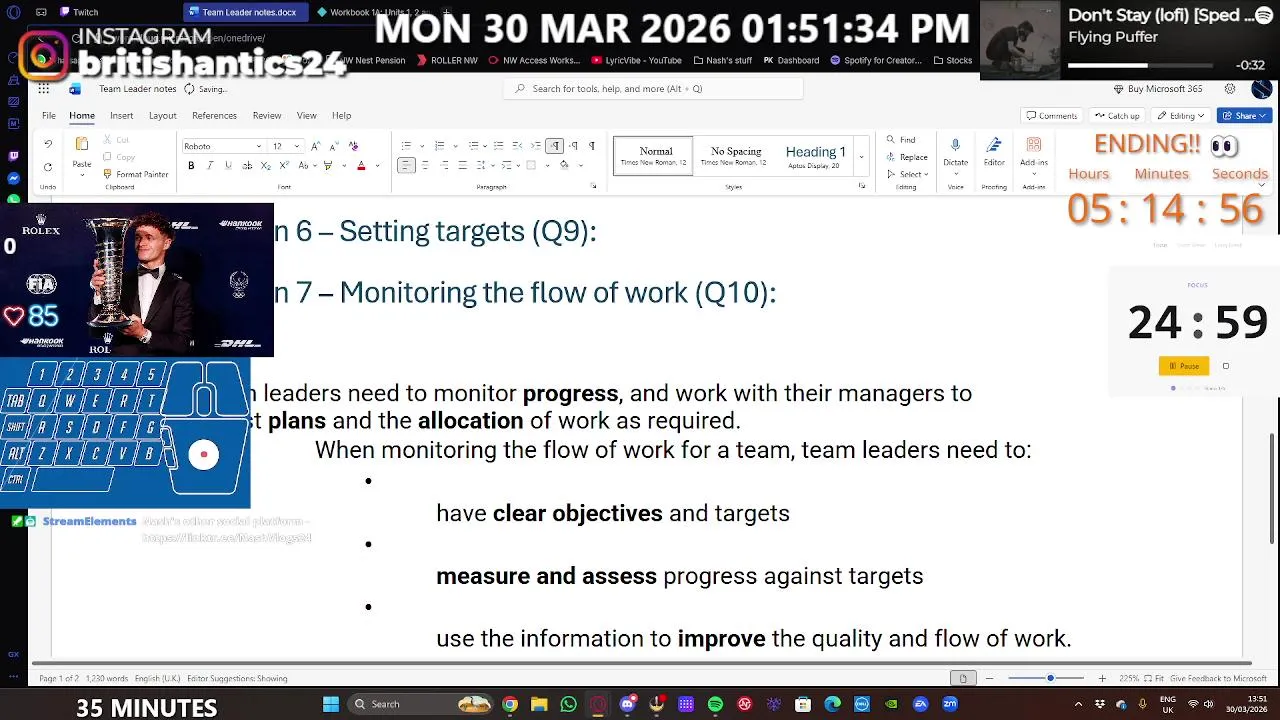Click the Comments button
This screenshot has width=1280, height=720.
1052,115
